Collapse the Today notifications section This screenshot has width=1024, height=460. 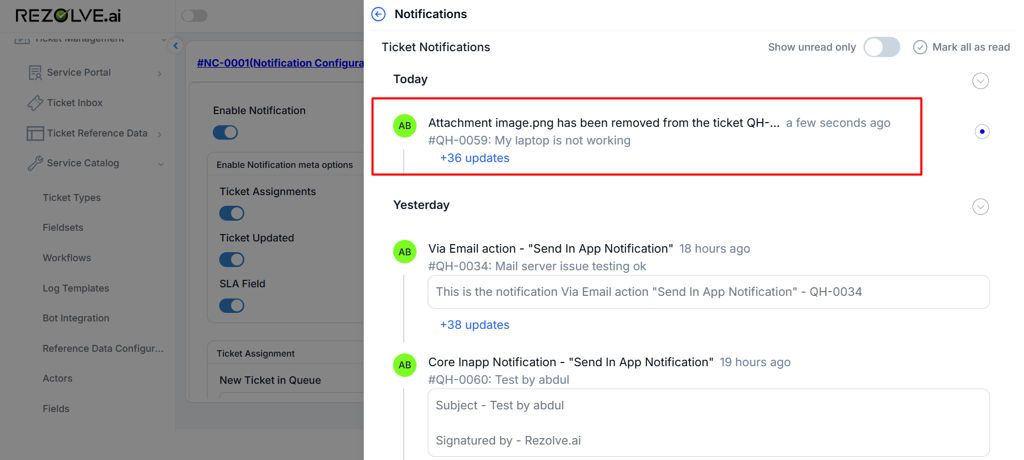[x=980, y=81]
